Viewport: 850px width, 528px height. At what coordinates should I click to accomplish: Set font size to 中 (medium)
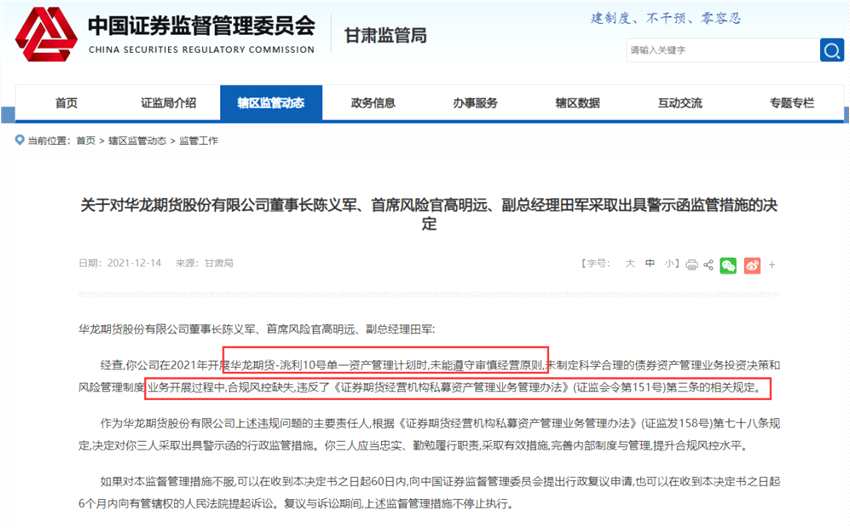650,263
